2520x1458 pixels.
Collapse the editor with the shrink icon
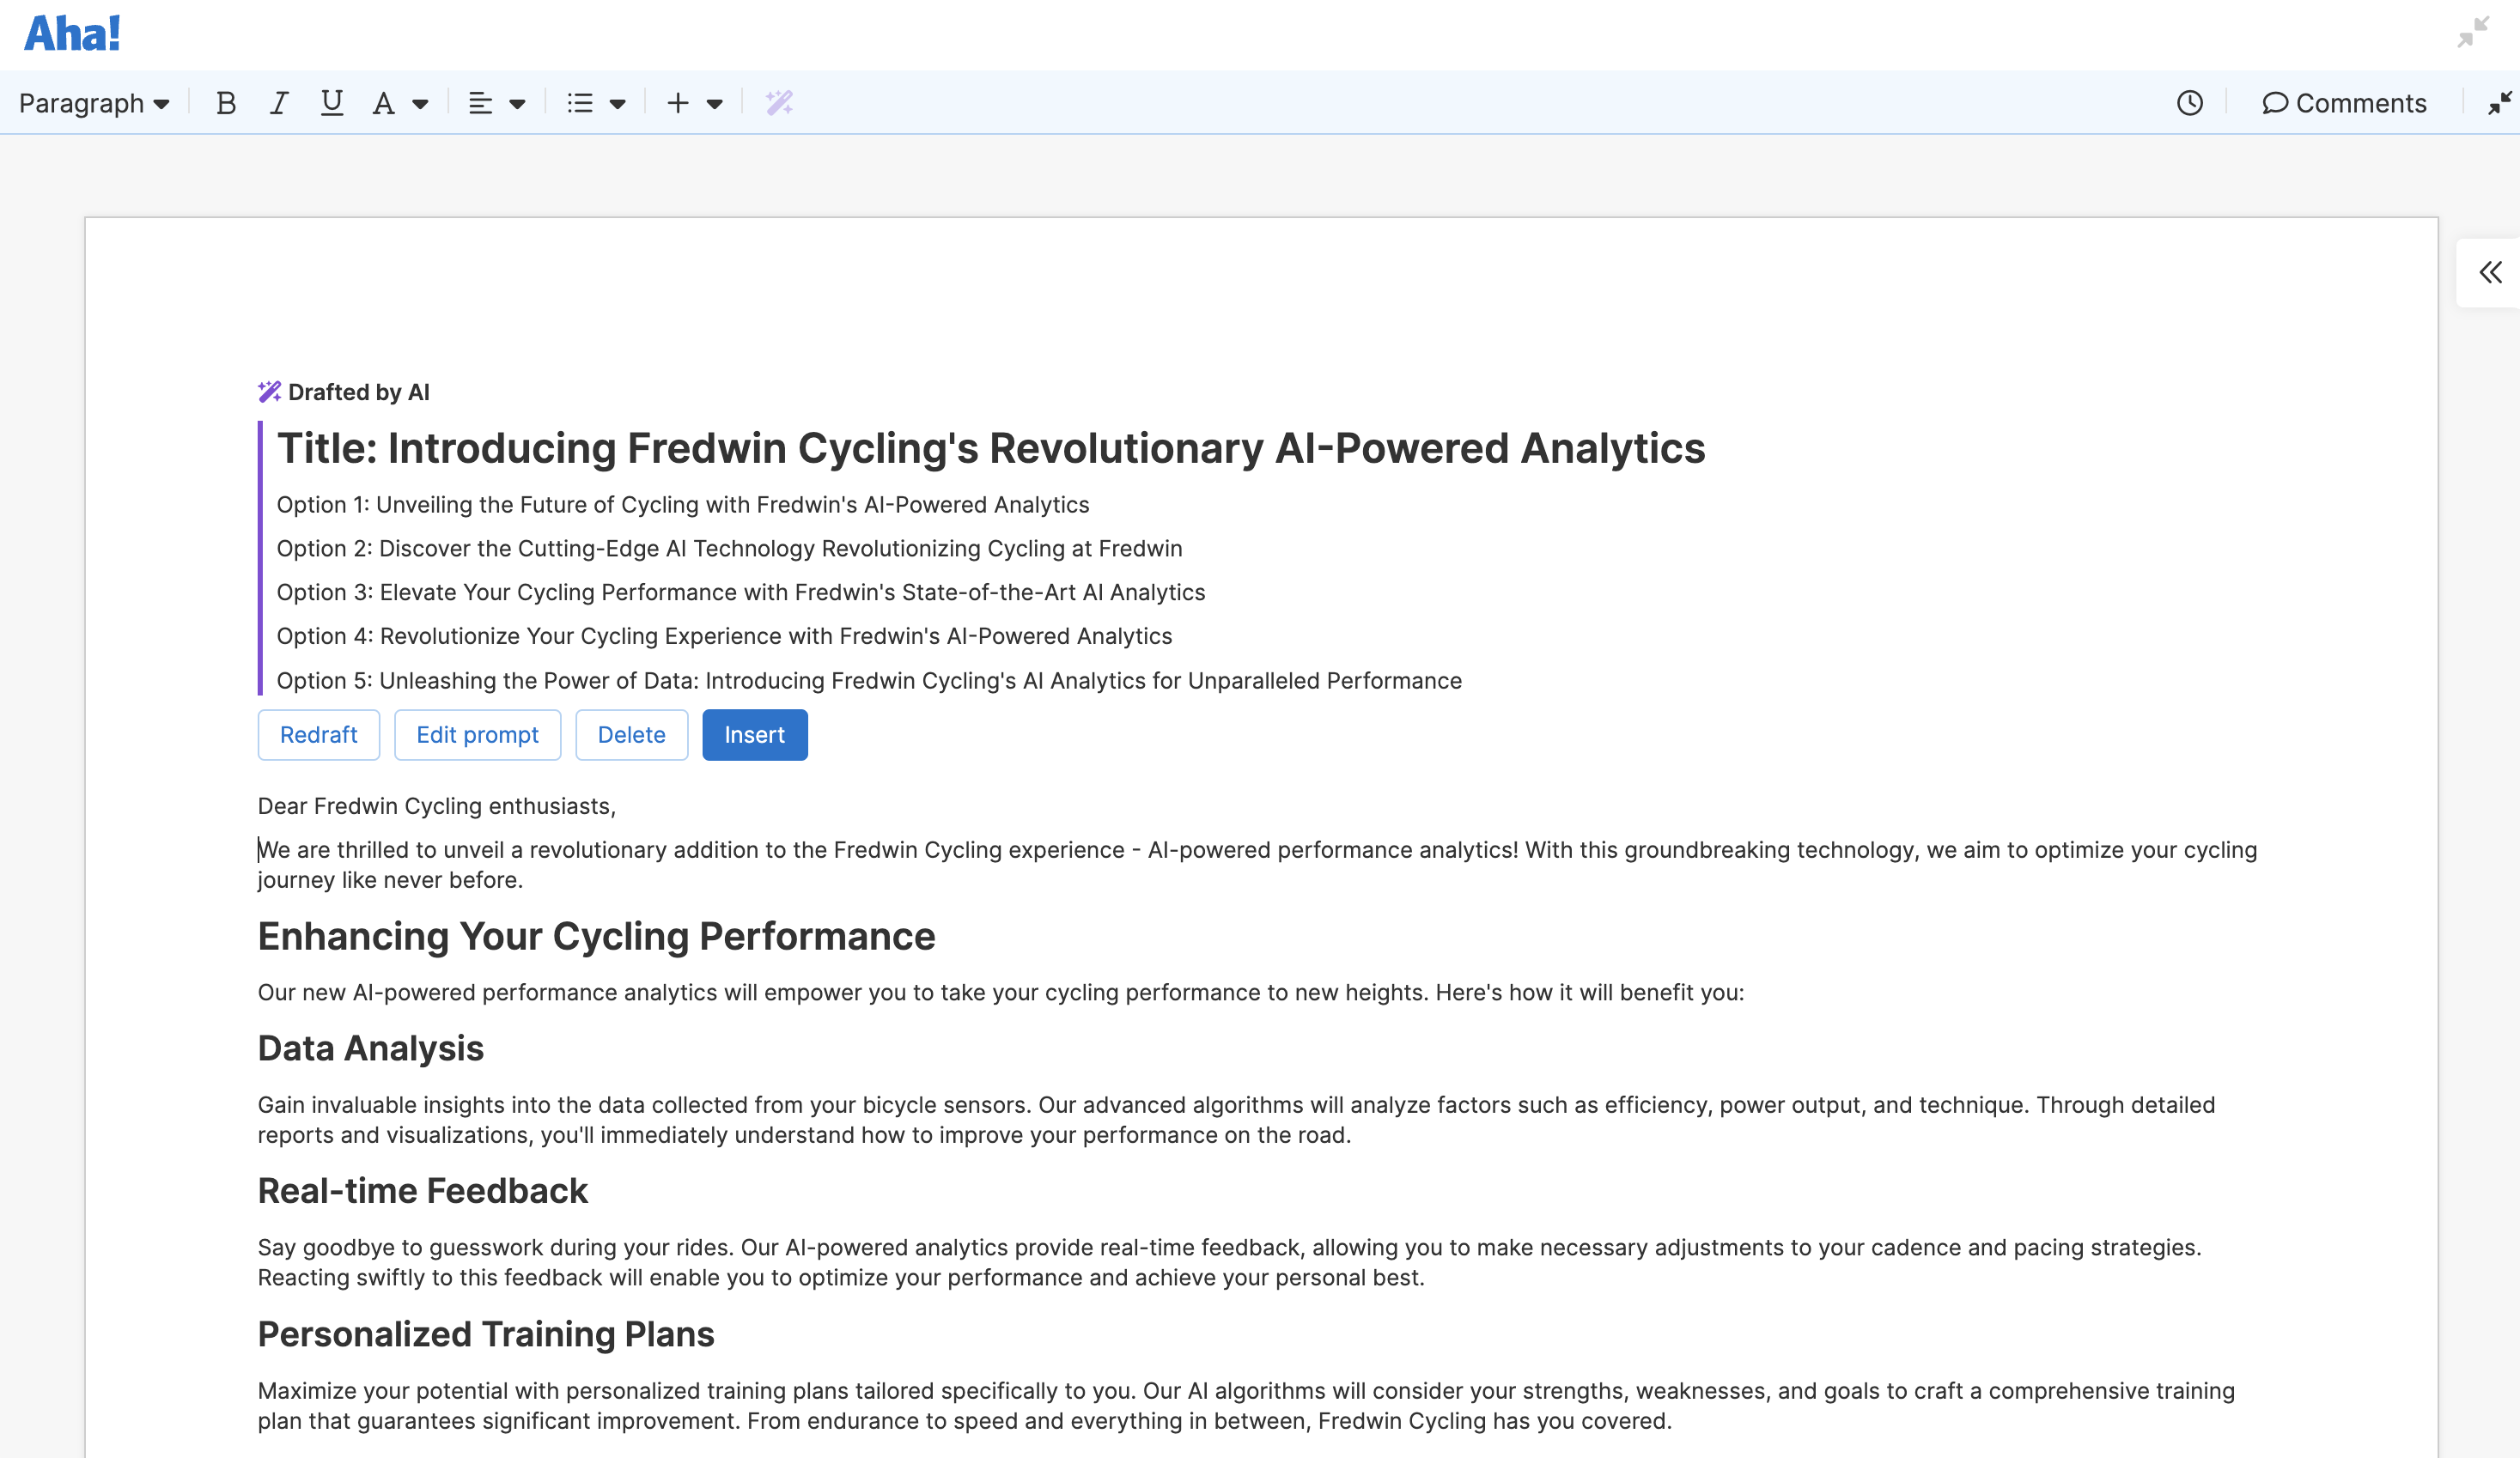(2501, 102)
